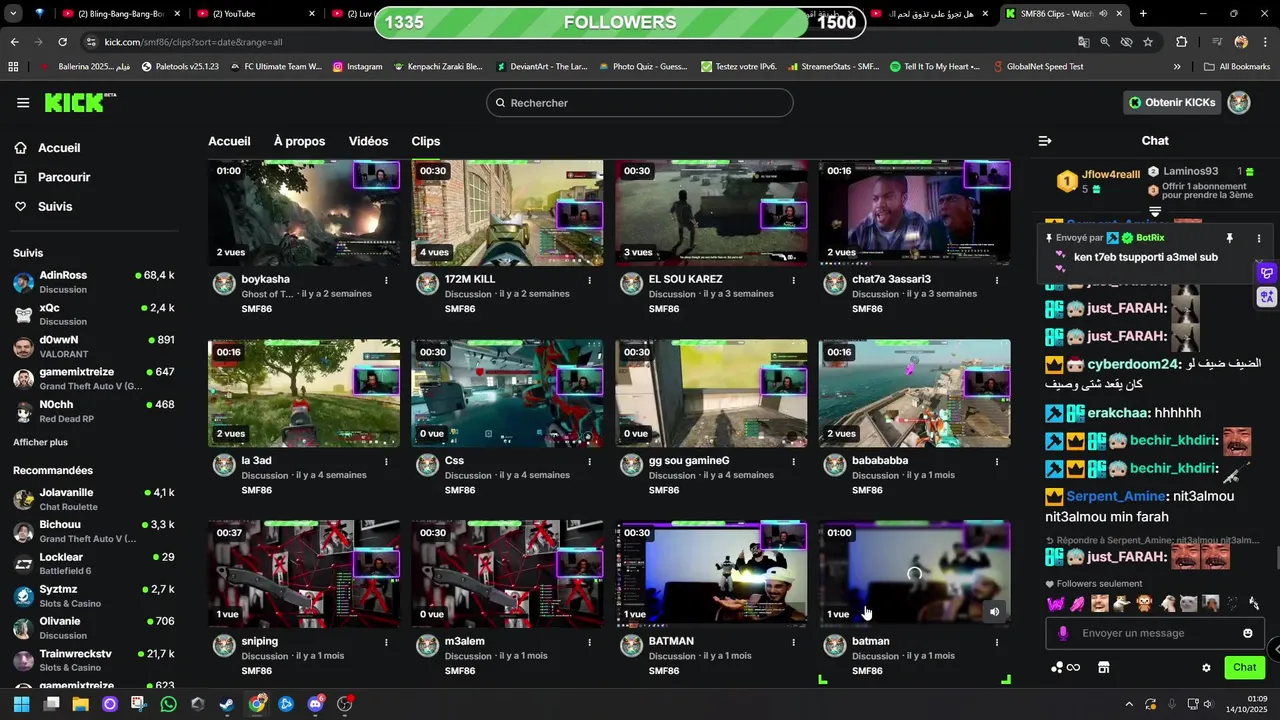Collapse the chat panel with arrow icon
Viewport: 1280px width, 720px height.
[x=1045, y=141]
